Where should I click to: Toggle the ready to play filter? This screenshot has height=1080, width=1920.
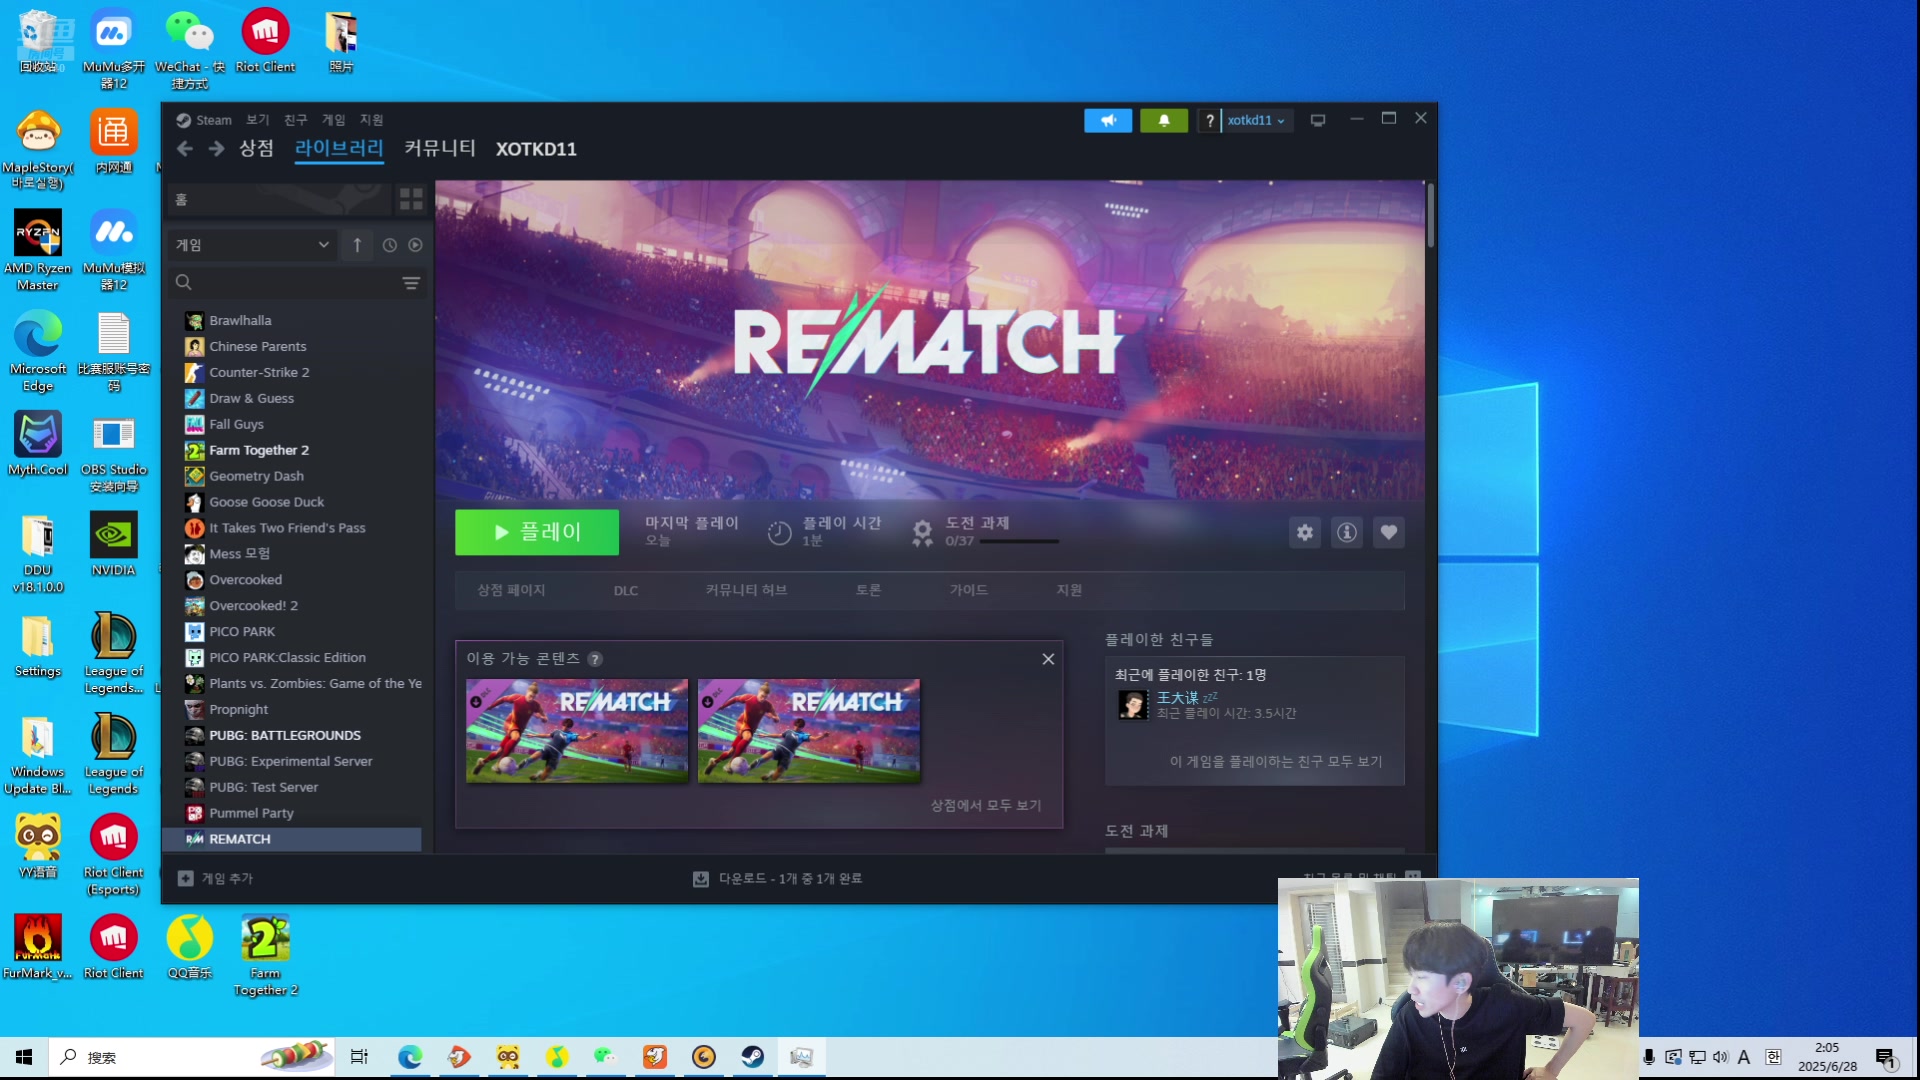click(x=415, y=245)
